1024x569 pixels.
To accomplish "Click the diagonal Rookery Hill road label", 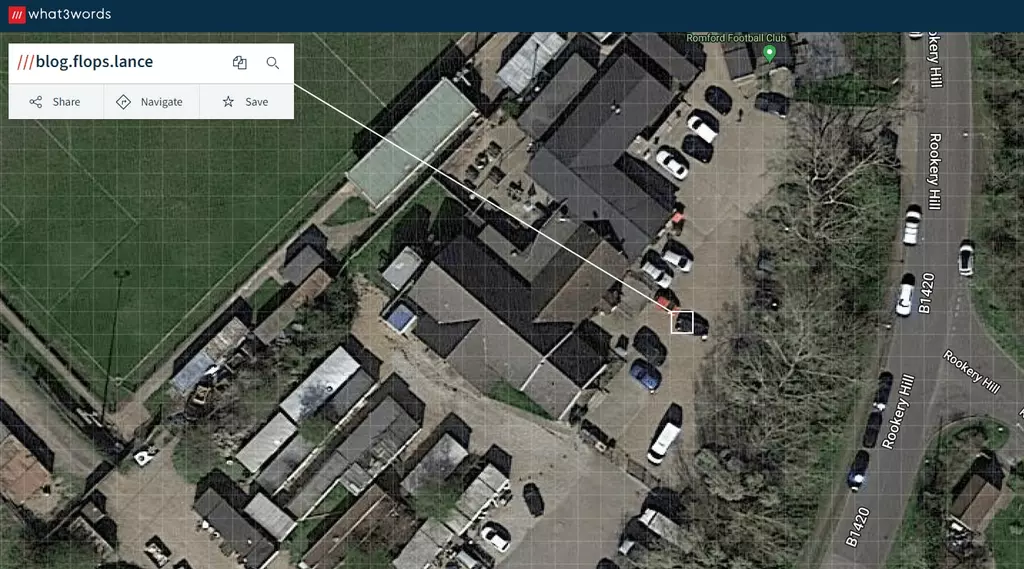I will 972,372.
